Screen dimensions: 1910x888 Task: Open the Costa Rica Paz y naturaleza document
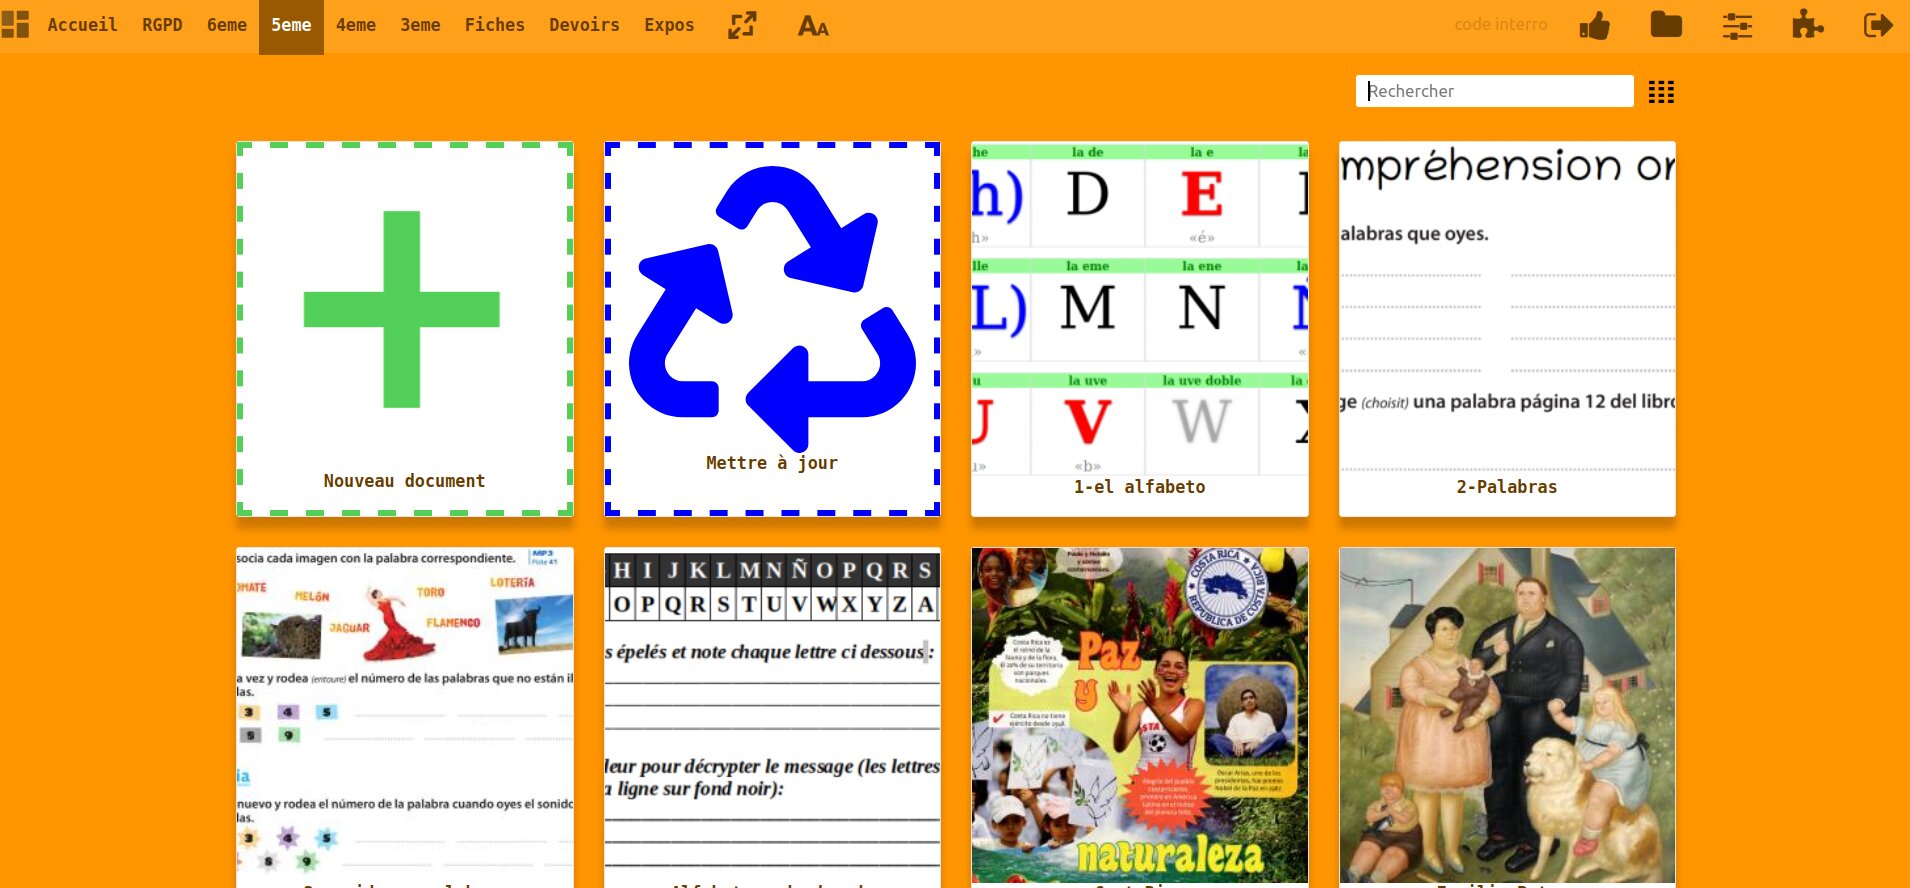(1140, 717)
